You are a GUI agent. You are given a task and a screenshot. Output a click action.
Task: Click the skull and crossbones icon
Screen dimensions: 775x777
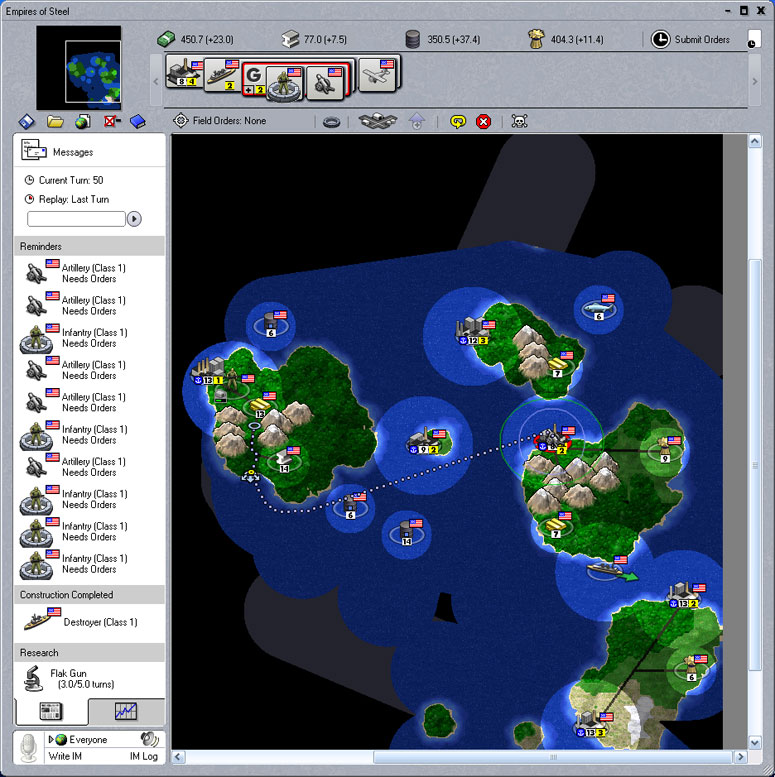pyautogui.click(x=519, y=121)
